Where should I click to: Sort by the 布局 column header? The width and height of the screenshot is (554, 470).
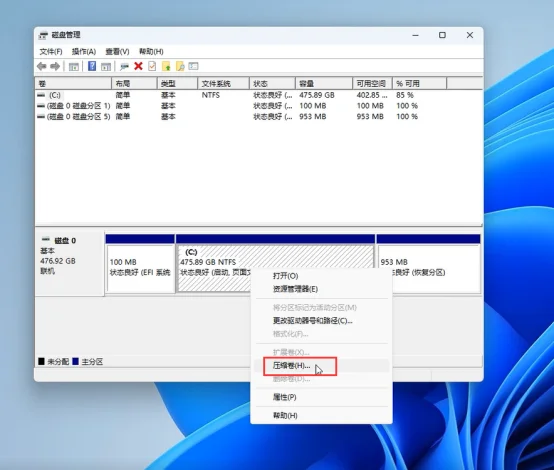134,84
